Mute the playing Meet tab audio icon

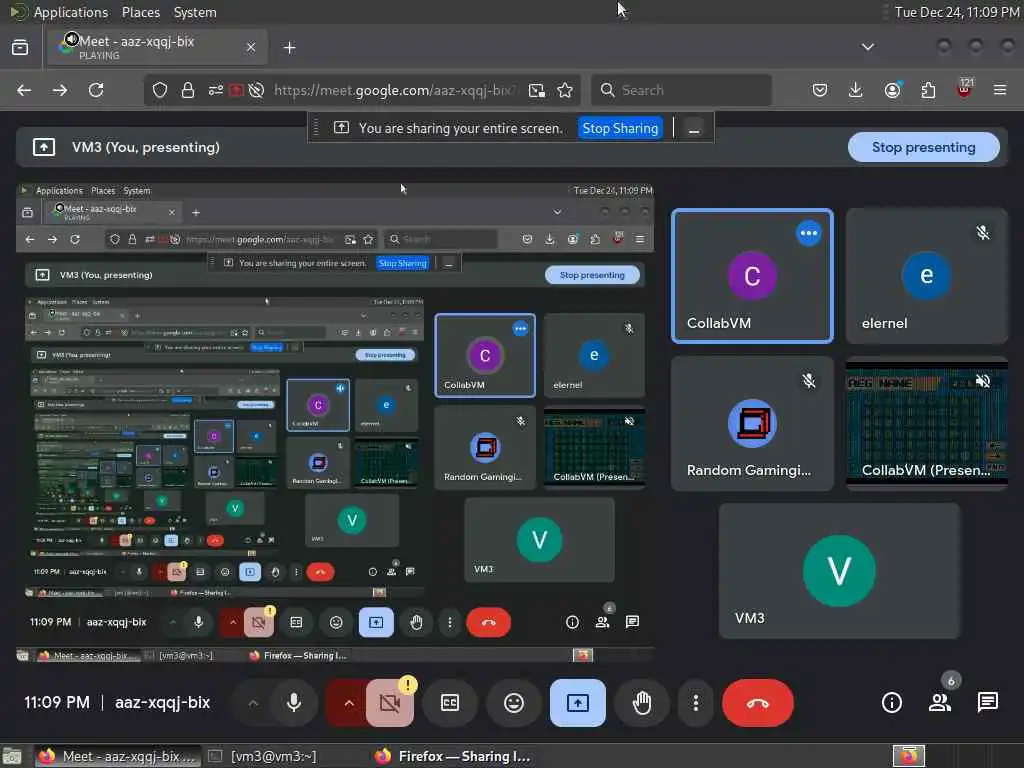pos(71,40)
